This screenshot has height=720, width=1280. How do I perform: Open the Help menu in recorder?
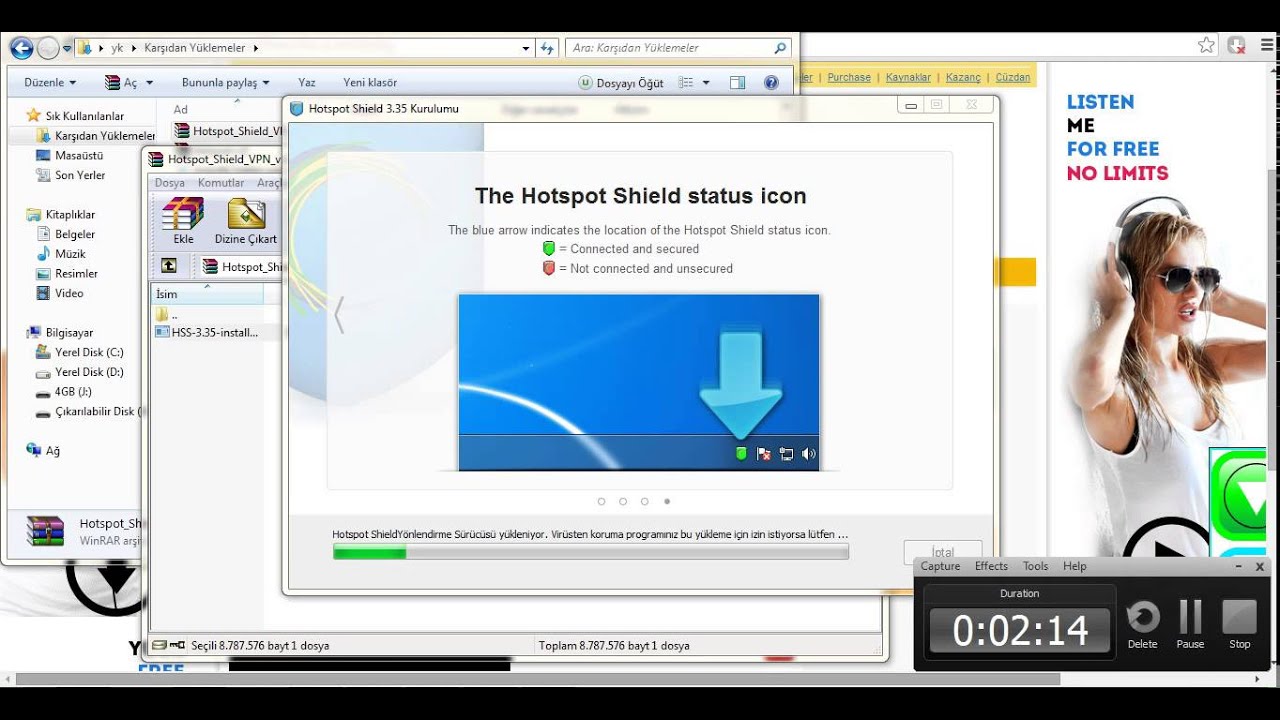tap(1074, 566)
